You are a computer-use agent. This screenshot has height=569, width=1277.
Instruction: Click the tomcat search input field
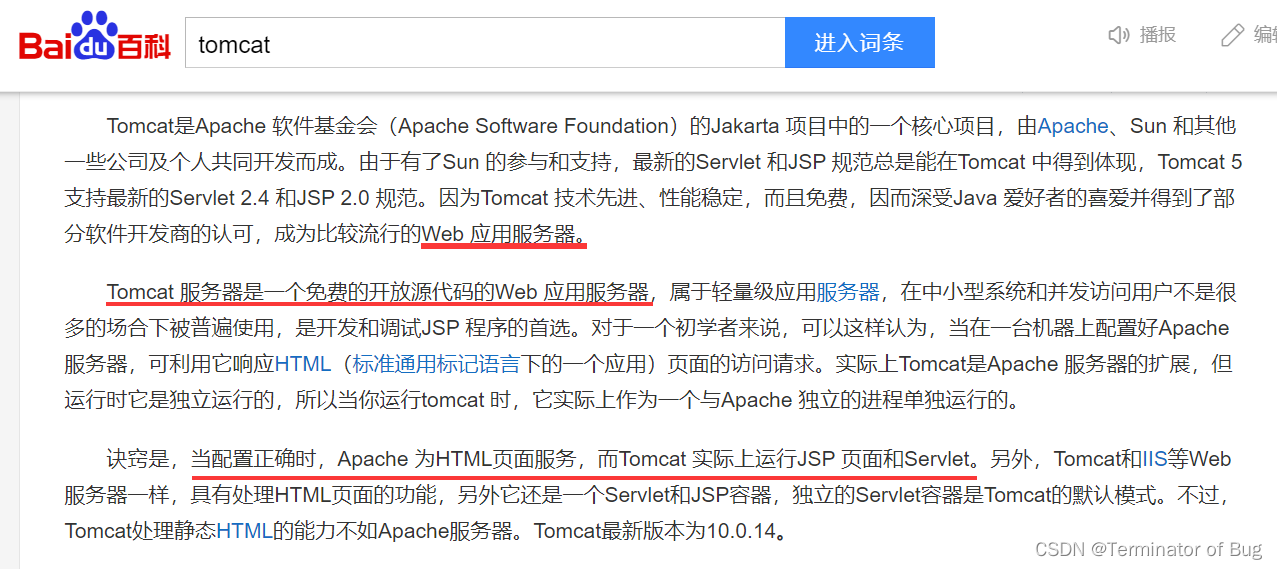pos(485,43)
